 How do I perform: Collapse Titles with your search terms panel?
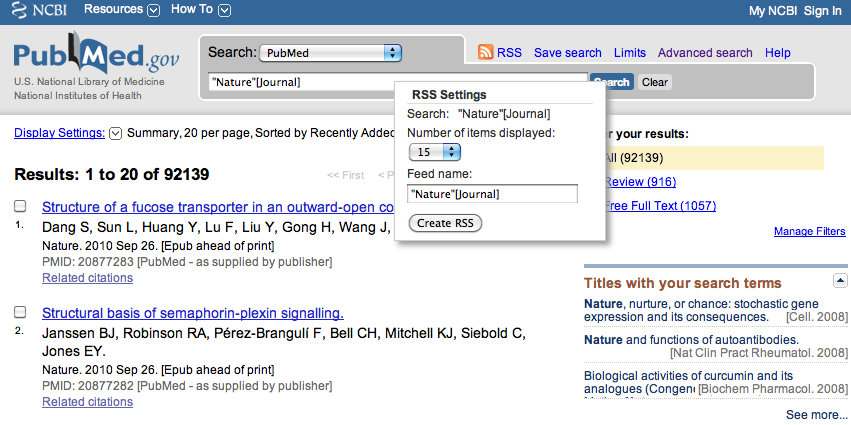point(840,281)
